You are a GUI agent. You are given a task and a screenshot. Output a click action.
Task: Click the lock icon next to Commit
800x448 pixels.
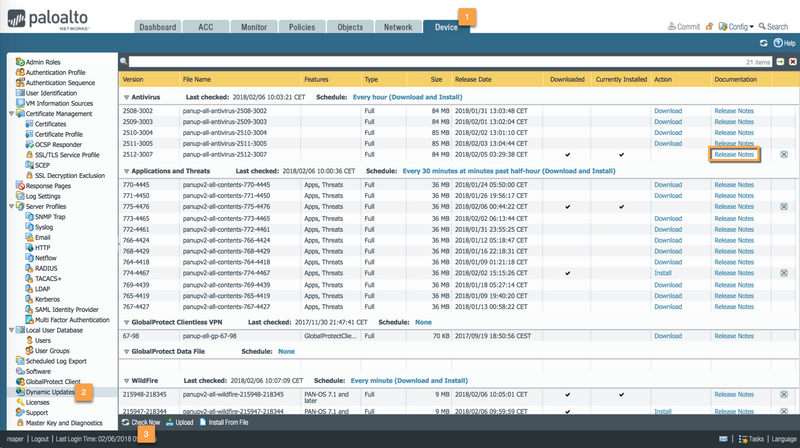tap(709, 27)
